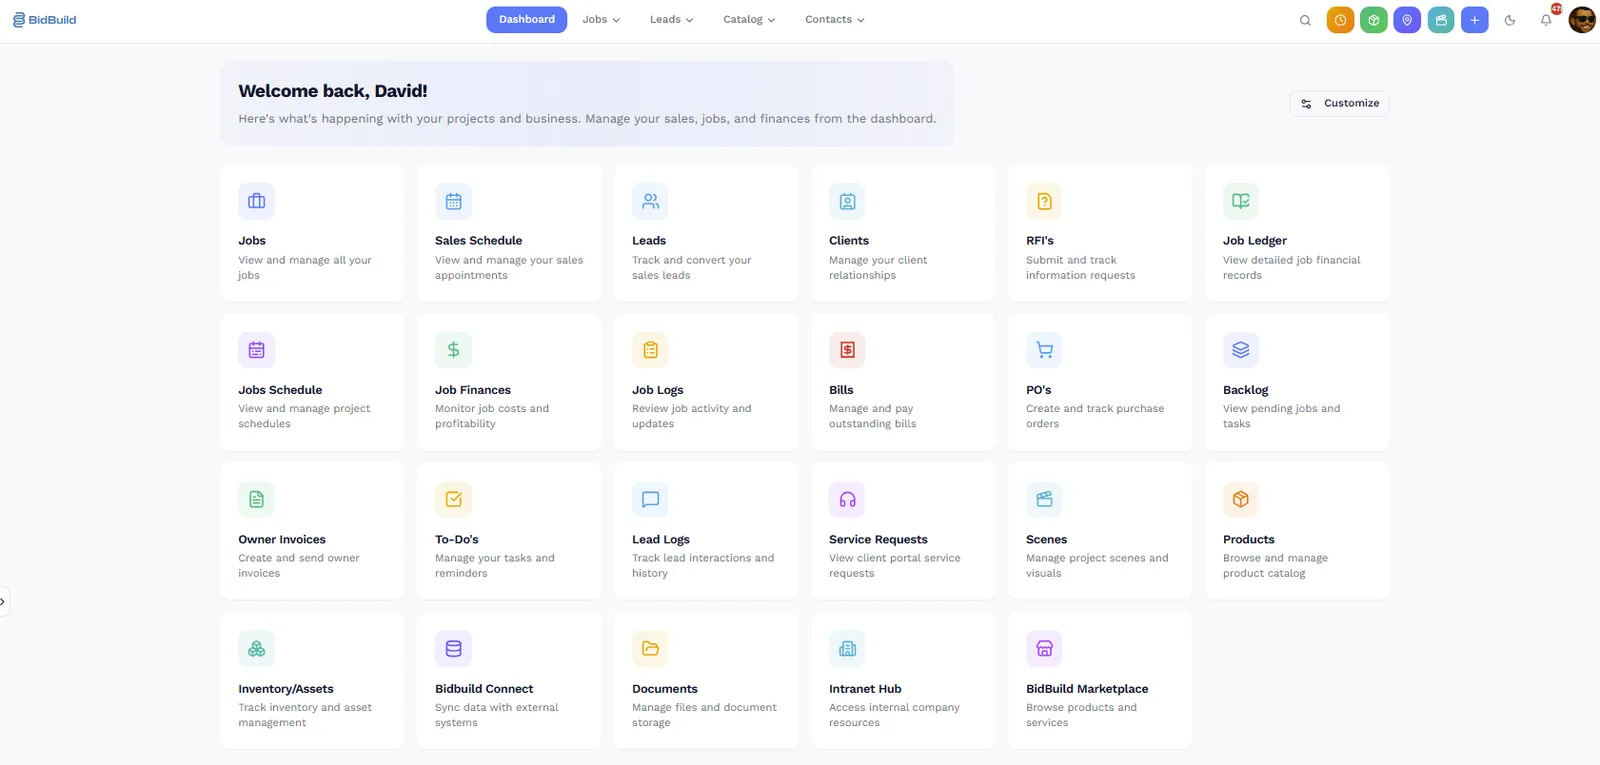1600x765 pixels.
Task: Click the Inventory/Assets cubes icon
Action: (x=256, y=648)
